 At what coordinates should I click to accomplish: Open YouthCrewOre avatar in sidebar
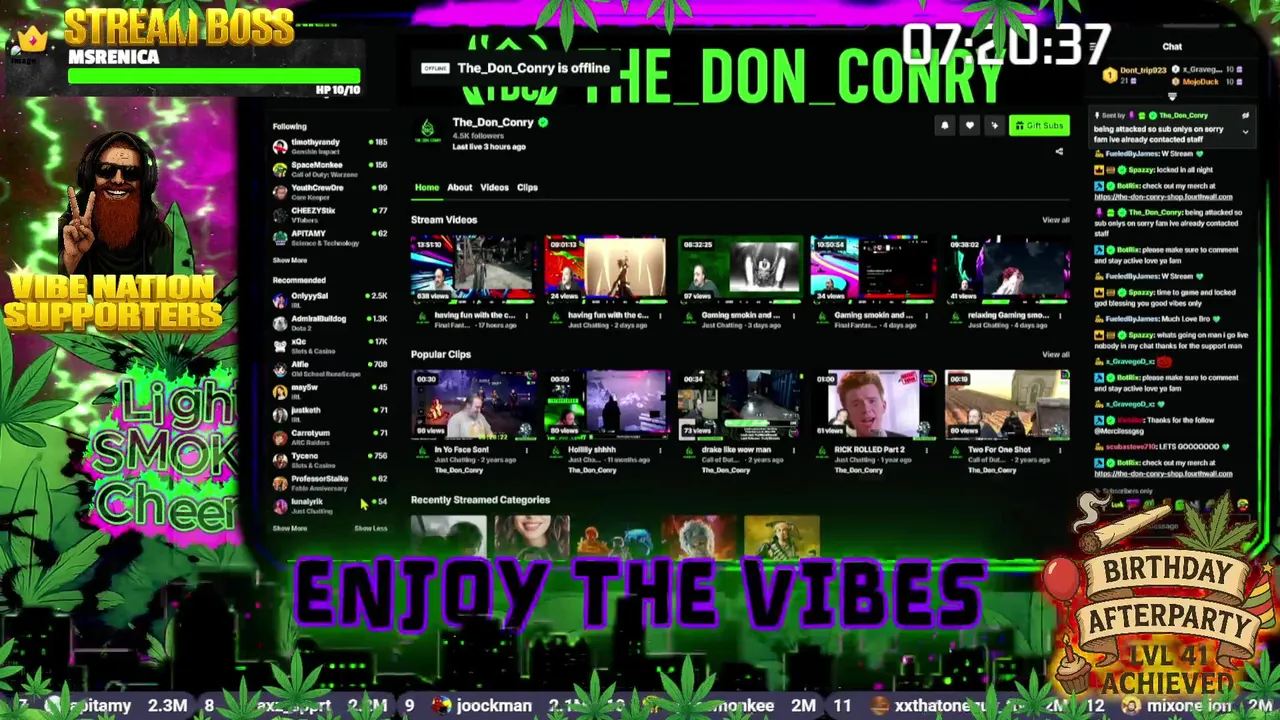point(280,192)
